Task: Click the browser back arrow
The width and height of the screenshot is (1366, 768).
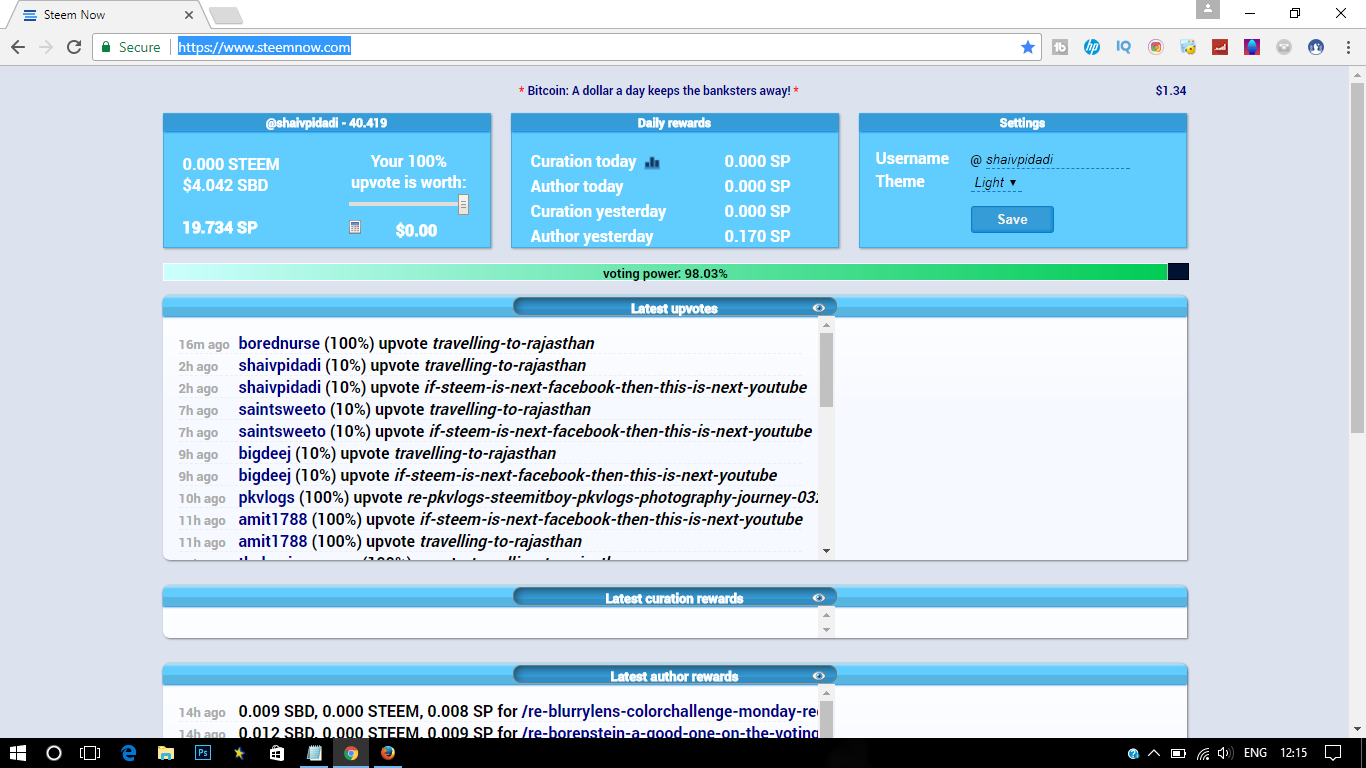Action: [18, 47]
